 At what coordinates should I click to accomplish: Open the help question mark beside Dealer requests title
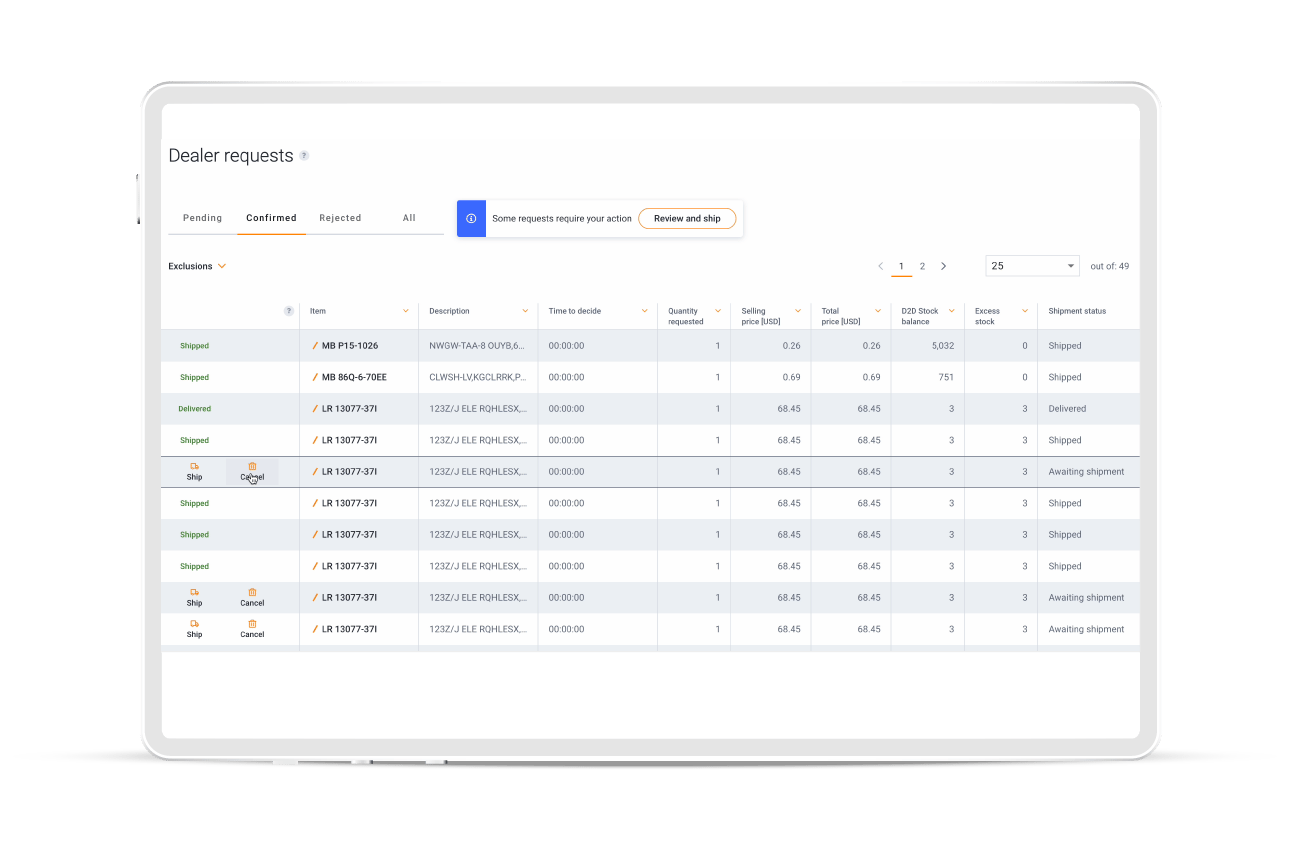304,156
